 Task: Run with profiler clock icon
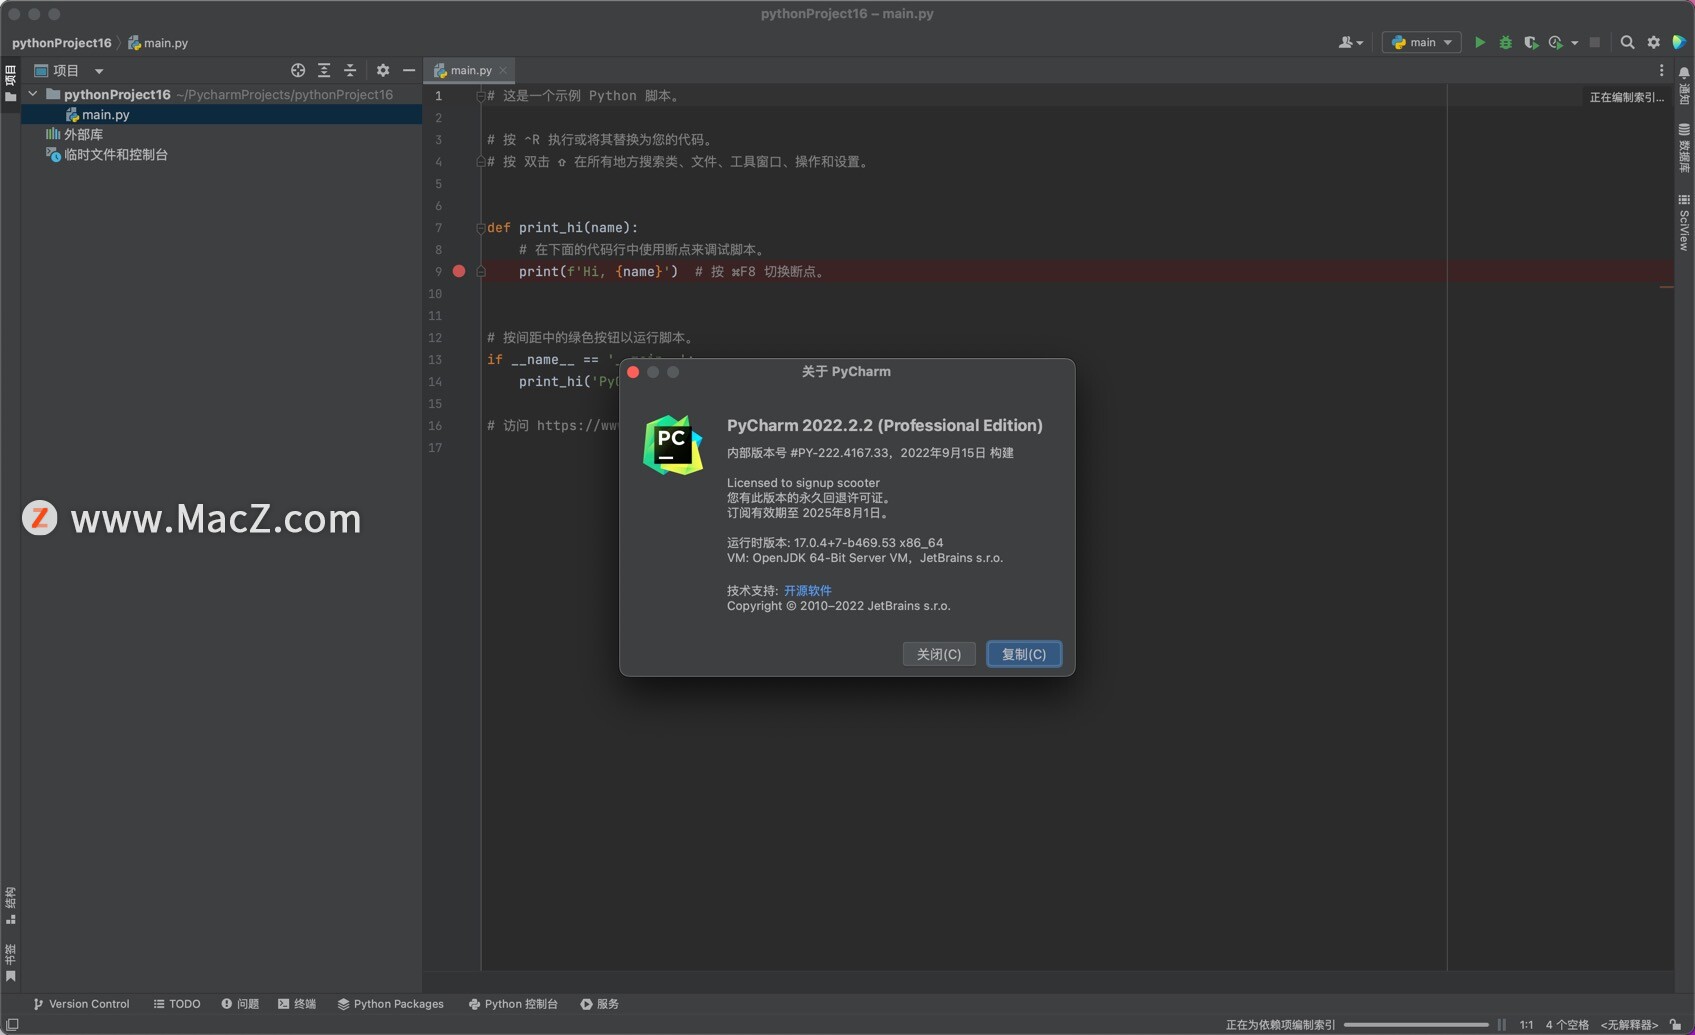pyautogui.click(x=1555, y=43)
